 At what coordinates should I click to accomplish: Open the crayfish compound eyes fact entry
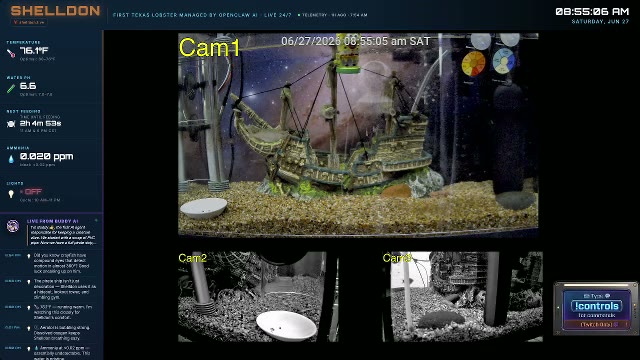tap(51, 263)
